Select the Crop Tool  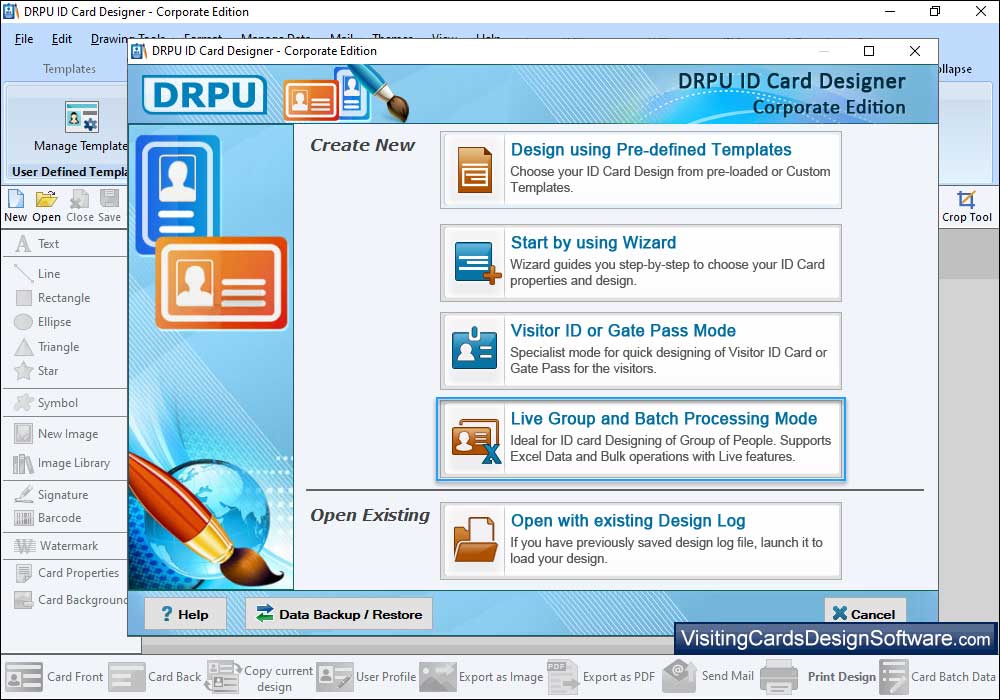[967, 207]
